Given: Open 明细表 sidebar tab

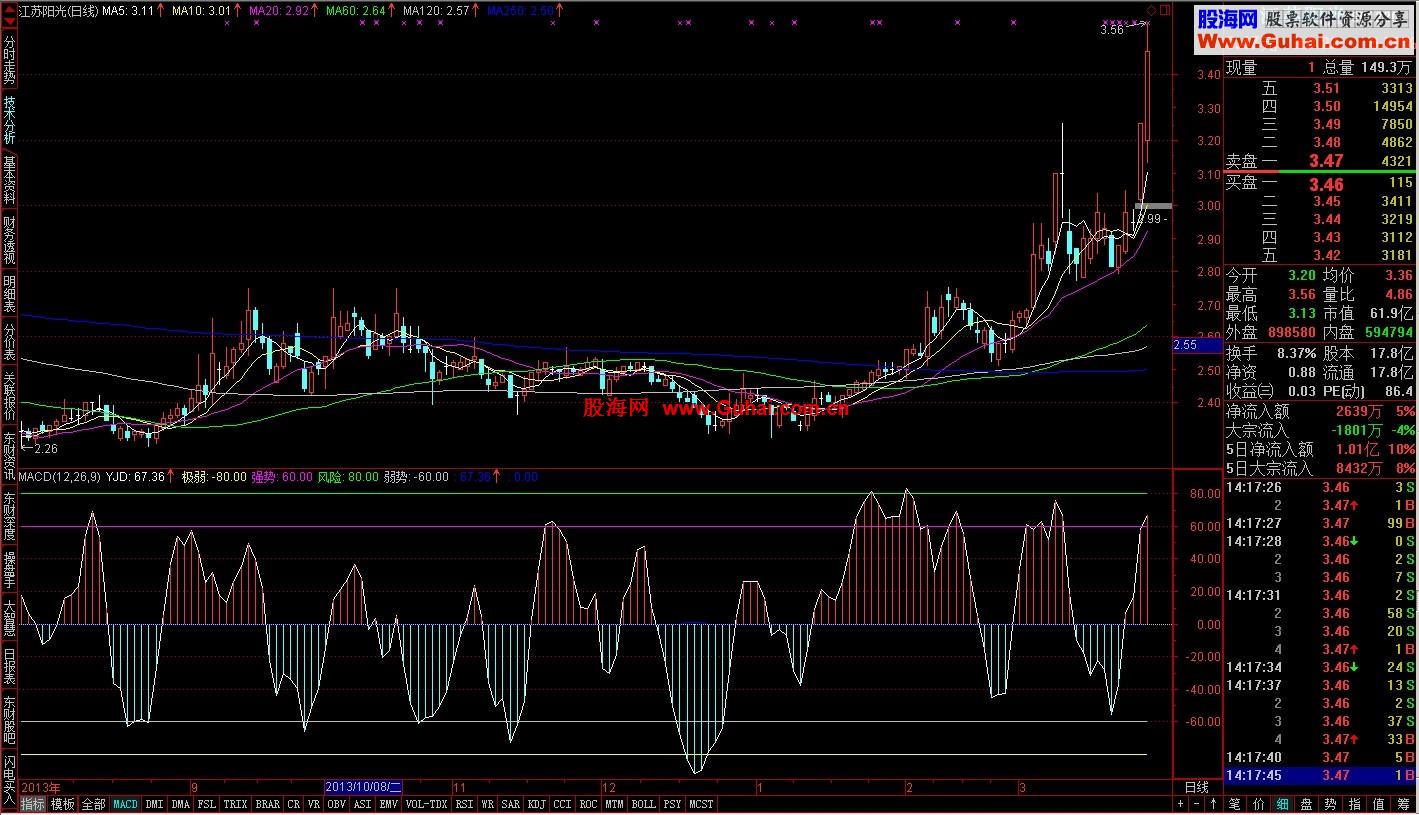Looking at the screenshot, I should click(9, 294).
